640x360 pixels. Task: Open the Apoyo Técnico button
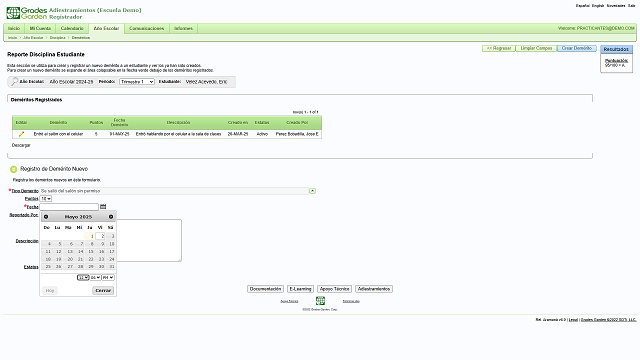(x=334, y=289)
